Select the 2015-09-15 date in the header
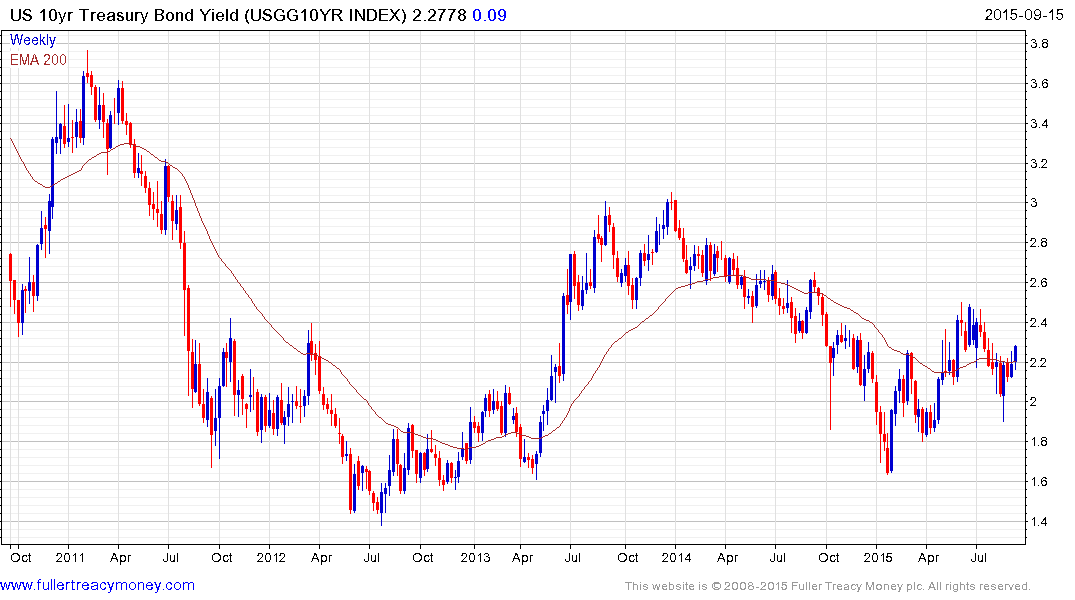 click(1024, 15)
